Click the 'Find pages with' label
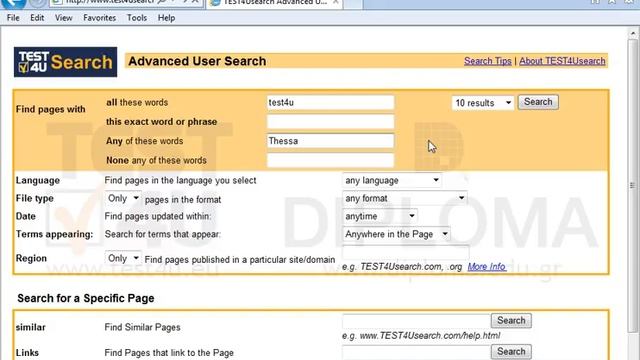The image size is (640, 360). (51, 109)
